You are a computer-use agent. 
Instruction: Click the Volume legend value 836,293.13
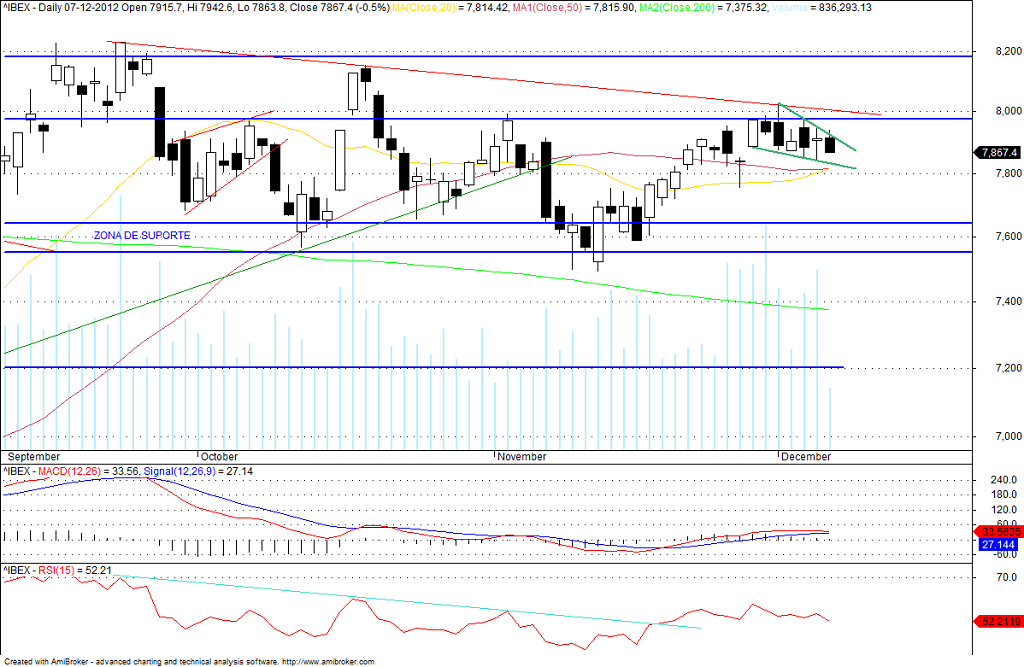[x=845, y=8]
